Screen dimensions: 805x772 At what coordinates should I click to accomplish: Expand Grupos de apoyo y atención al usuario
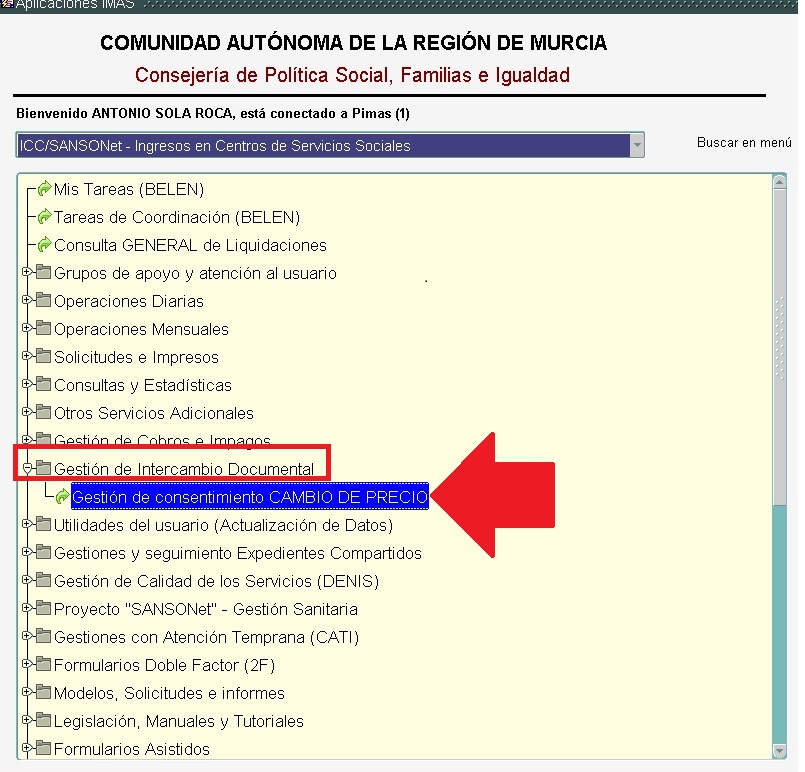click(27, 273)
